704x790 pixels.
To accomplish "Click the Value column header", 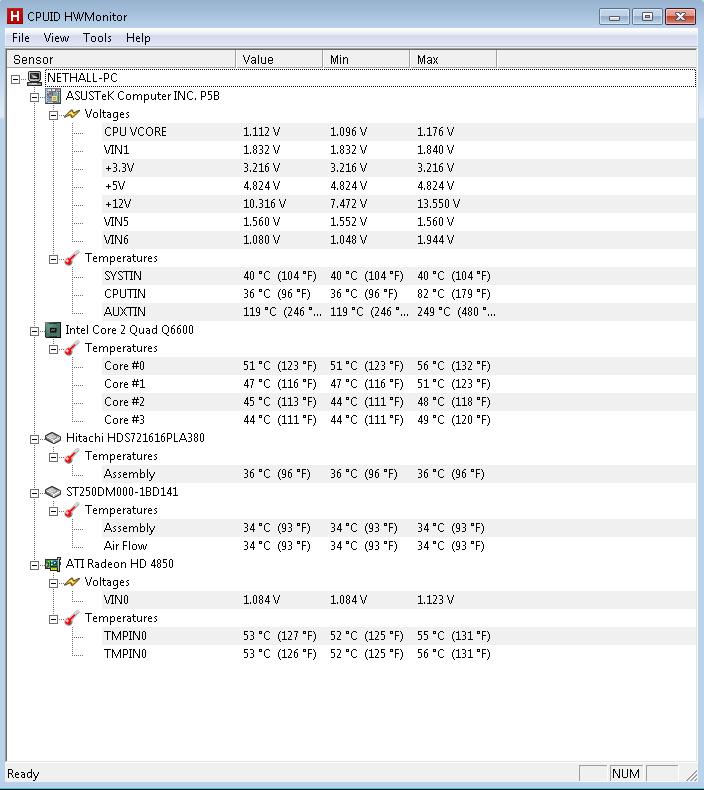I will pyautogui.click(x=279, y=59).
